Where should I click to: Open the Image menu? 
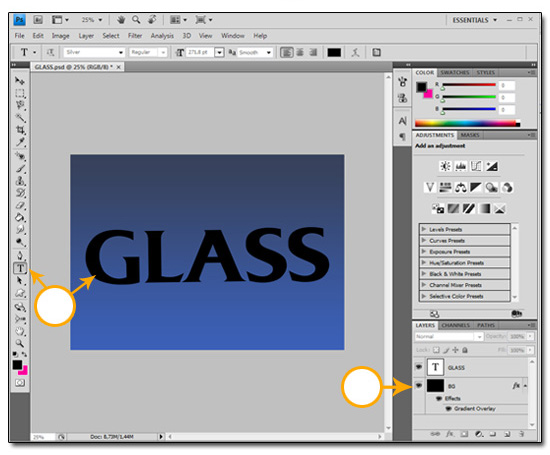(61, 36)
